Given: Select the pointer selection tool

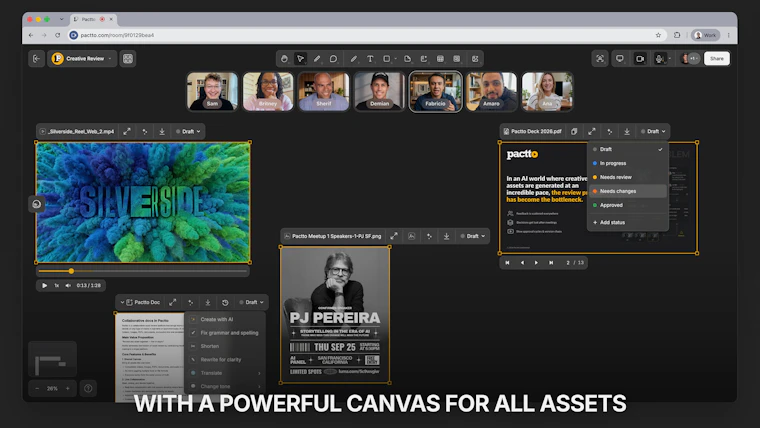Looking at the screenshot, I should coord(301,59).
